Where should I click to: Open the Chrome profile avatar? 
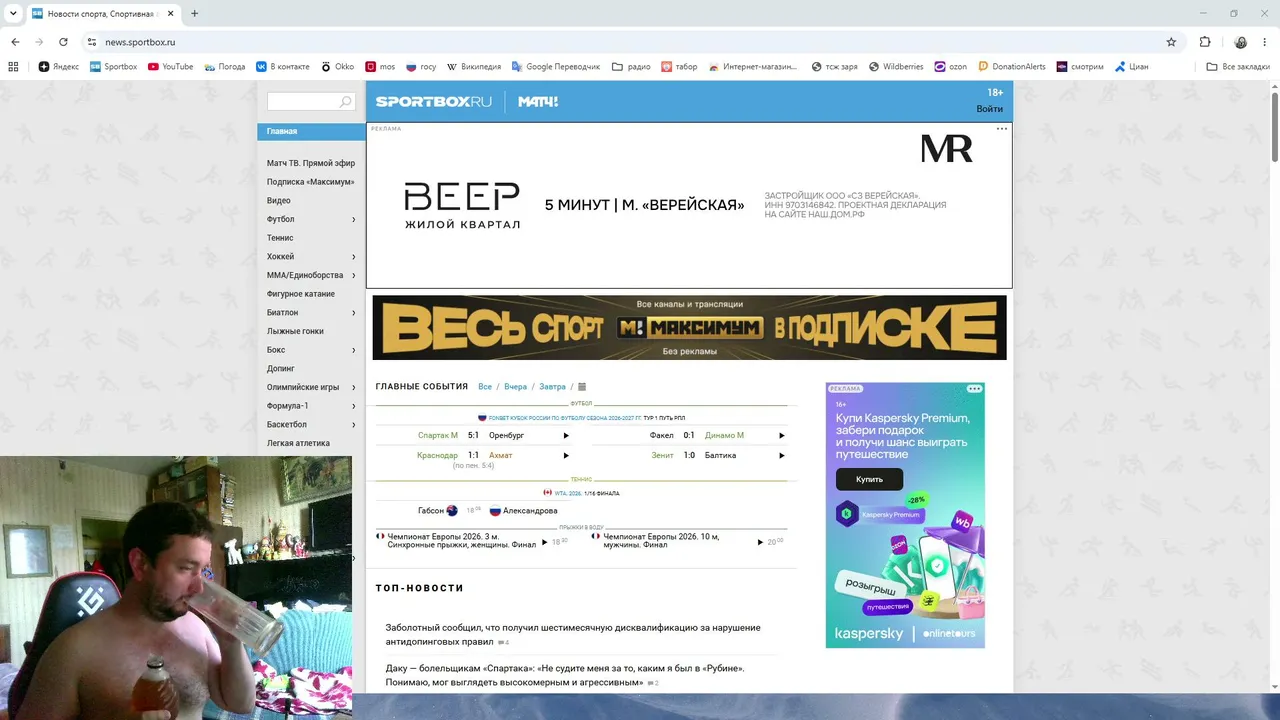tap(1240, 42)
